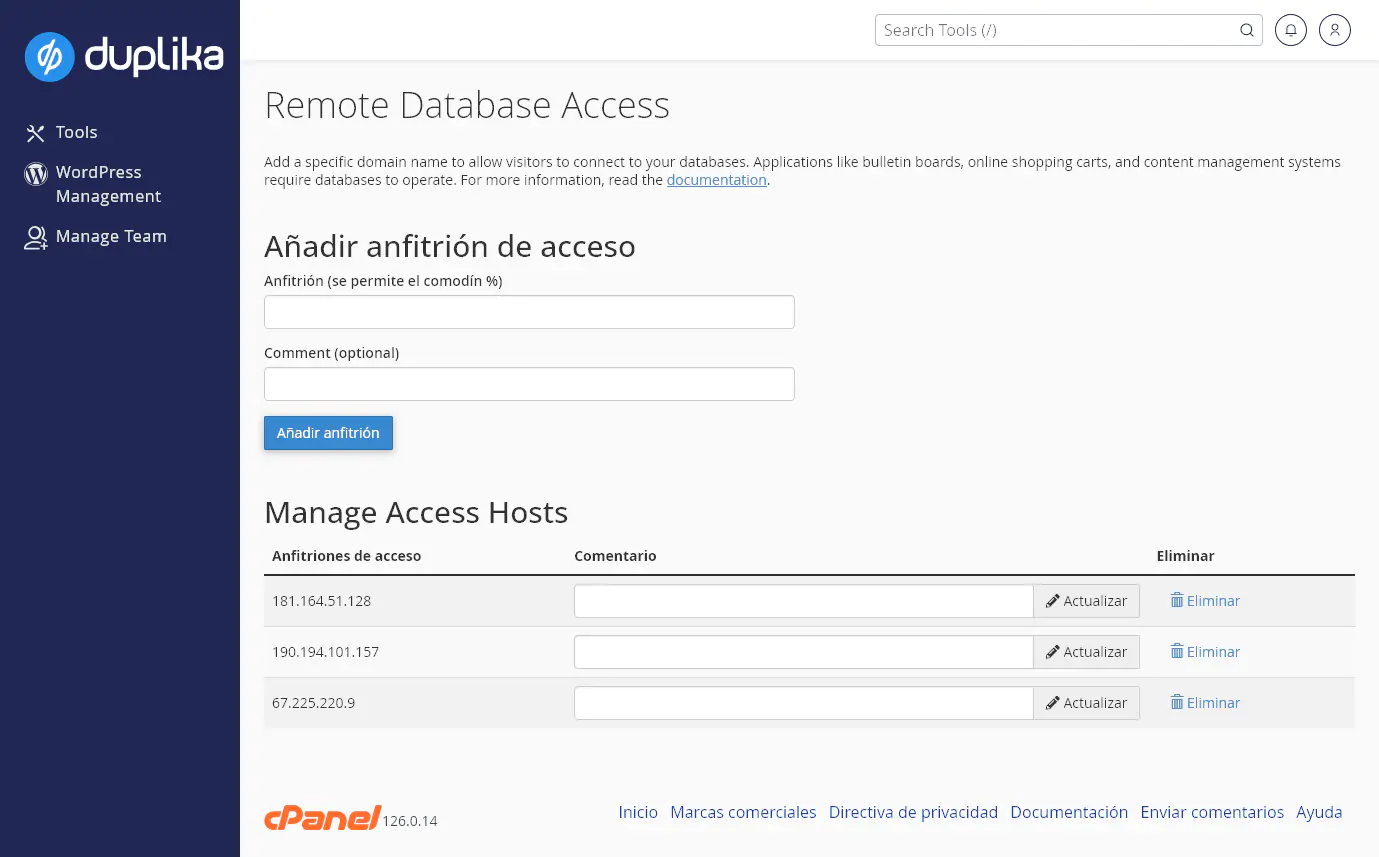Open the user account icon
1379x857 pixels.
pos(1334,30)
